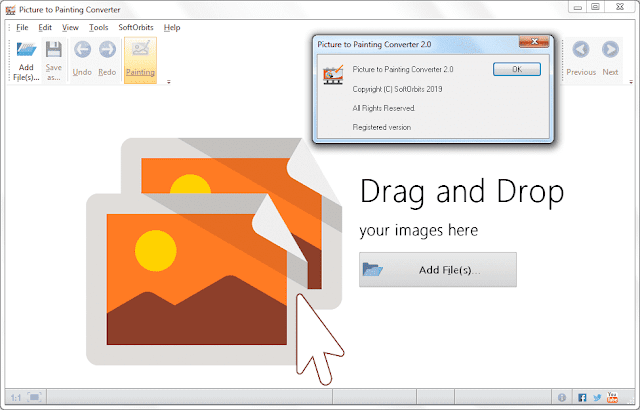
Task: Click 'All Rights Reserved.' text
Action: 384,108
